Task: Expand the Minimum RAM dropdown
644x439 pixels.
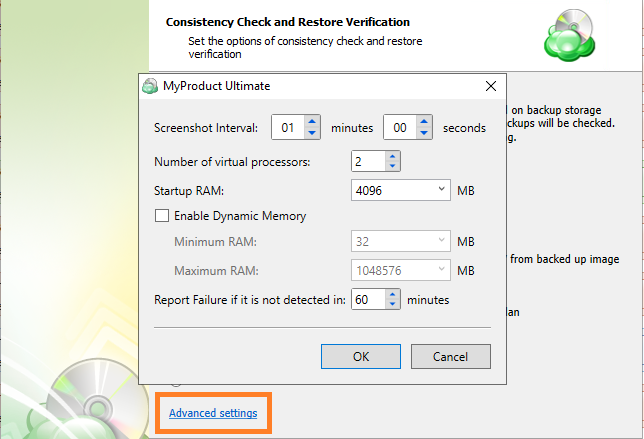Action: click(x=442, y=242)
